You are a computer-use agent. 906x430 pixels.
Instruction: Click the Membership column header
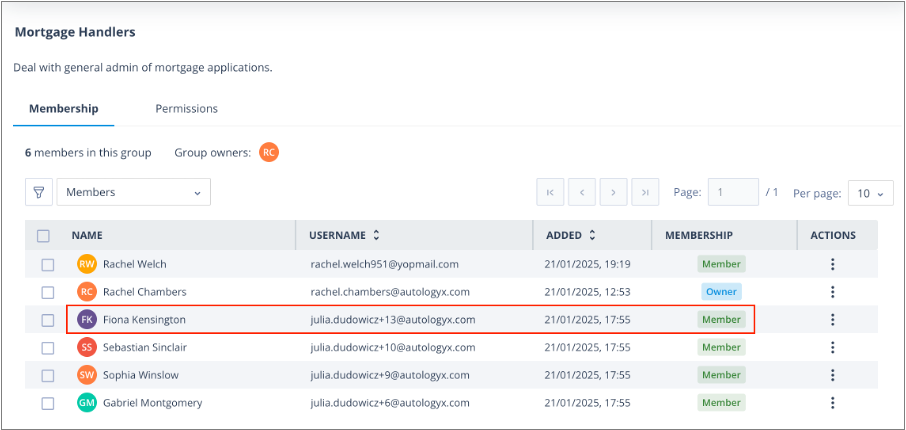(x=699, y=235)
